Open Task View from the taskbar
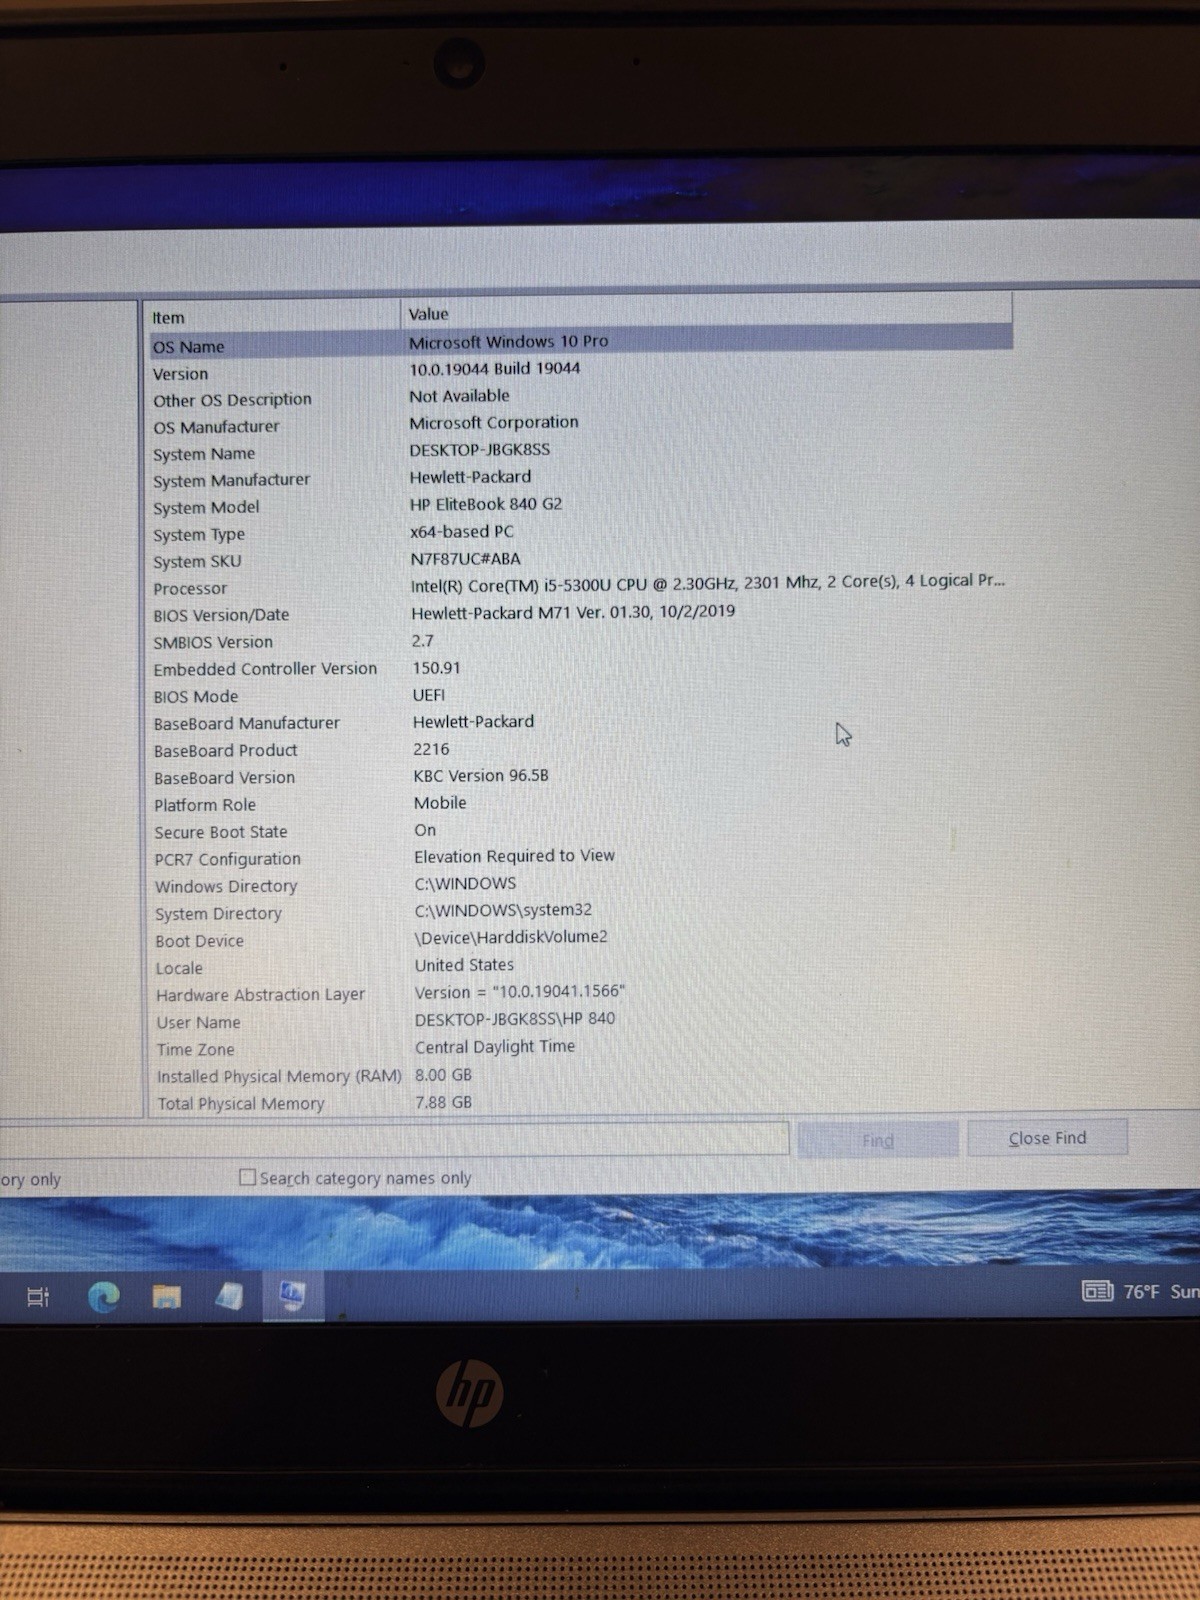1200x1600 pixels. click(x=38, y=1297)
